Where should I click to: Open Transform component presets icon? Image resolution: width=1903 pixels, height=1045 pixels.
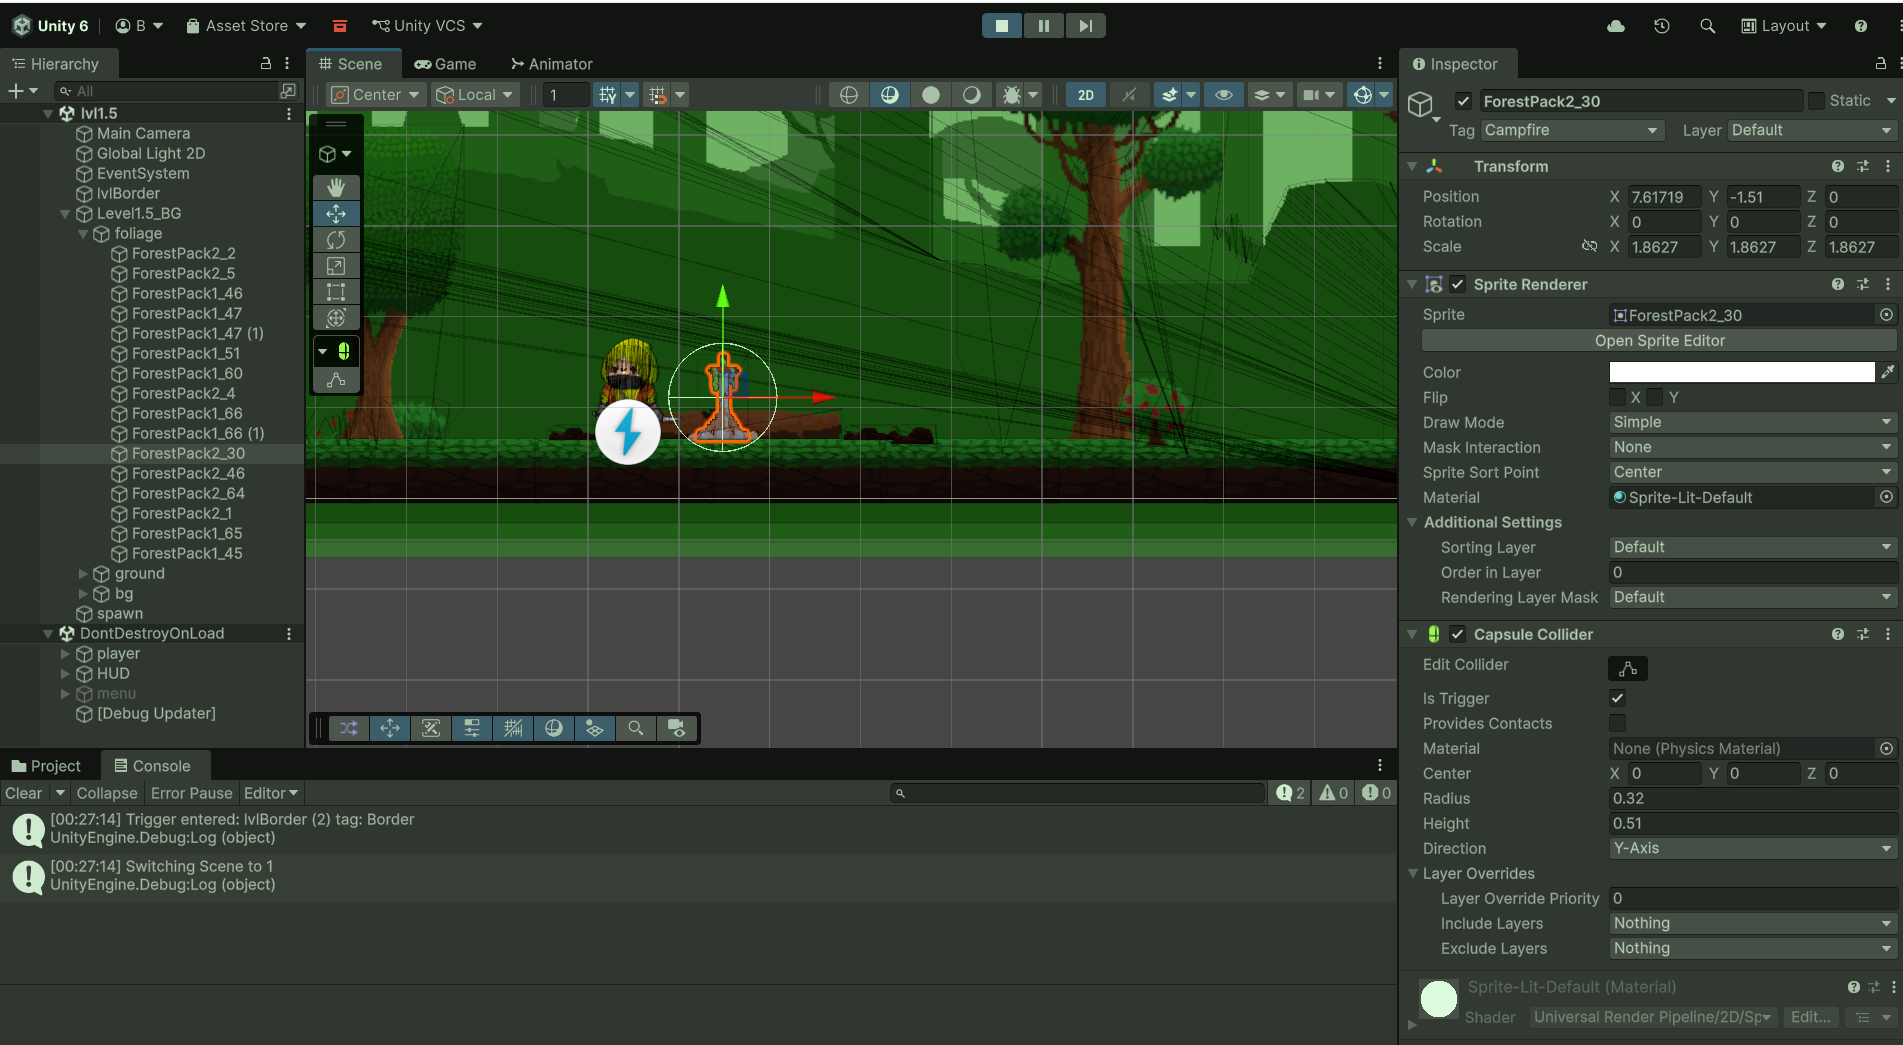pos(1863,166)
